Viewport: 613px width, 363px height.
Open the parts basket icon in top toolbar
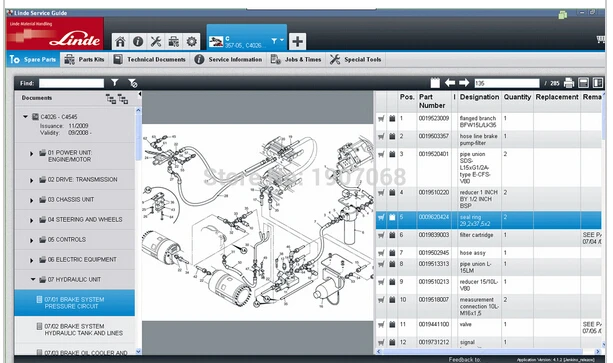pos(174,41)
